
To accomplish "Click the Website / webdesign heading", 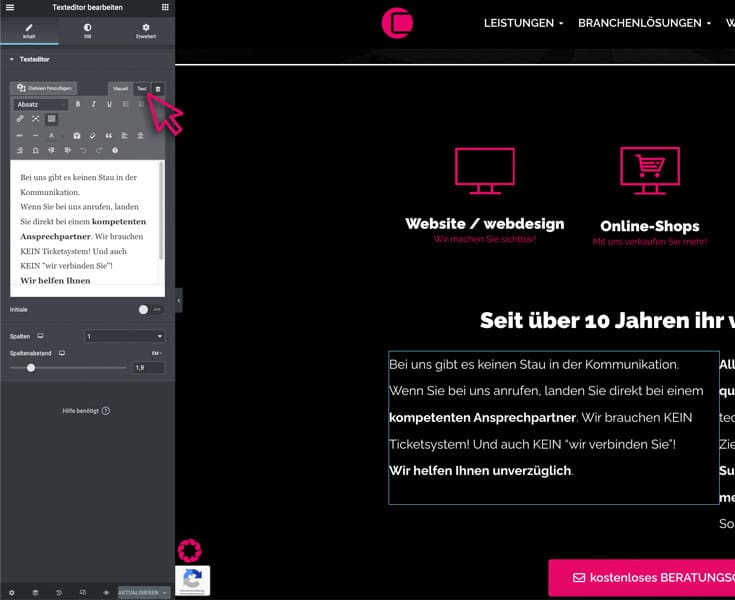I will click(x=485, y=224).
